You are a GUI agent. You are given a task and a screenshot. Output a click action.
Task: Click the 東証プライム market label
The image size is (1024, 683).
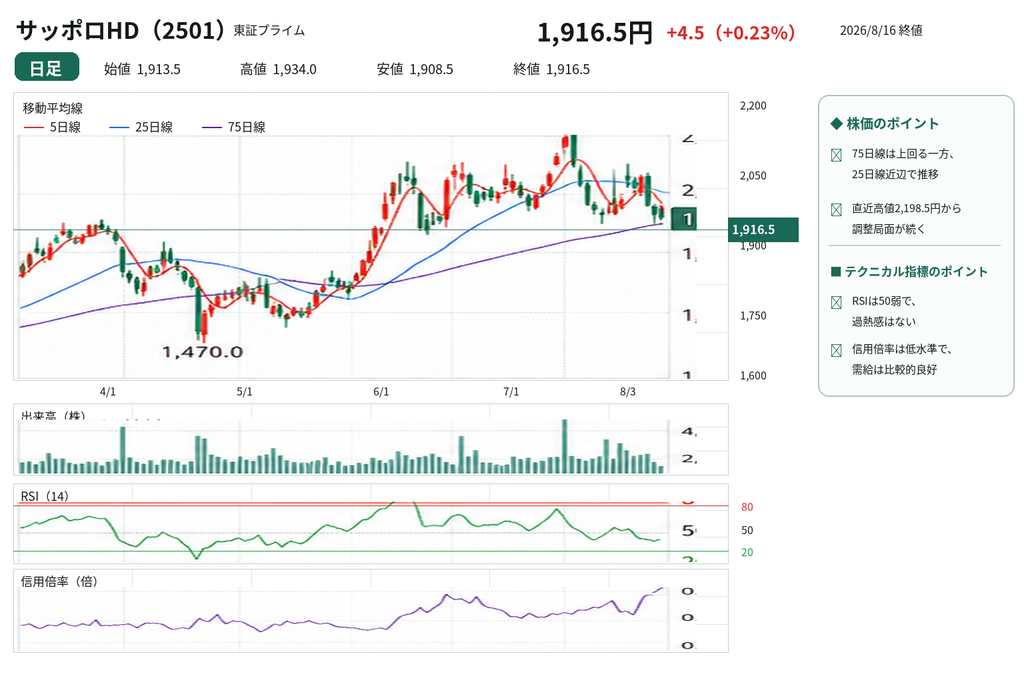pyautogui.click(x=269, y=31)
